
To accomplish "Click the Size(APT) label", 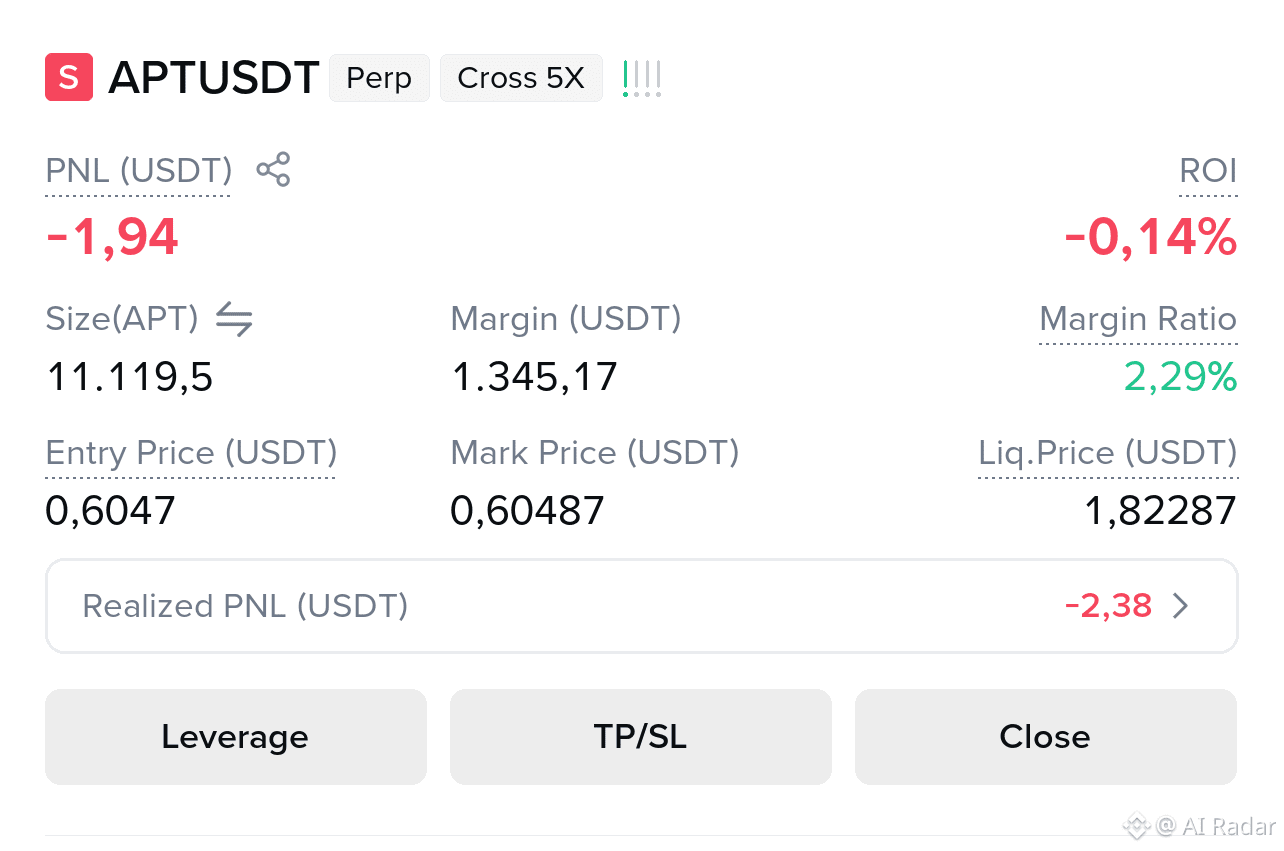I will (x=122, y=319).
